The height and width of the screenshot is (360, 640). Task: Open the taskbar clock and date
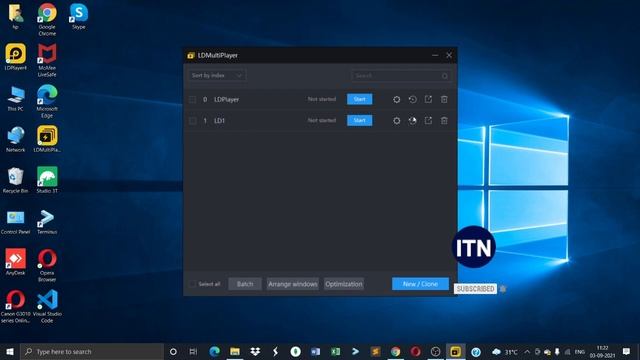602,351
